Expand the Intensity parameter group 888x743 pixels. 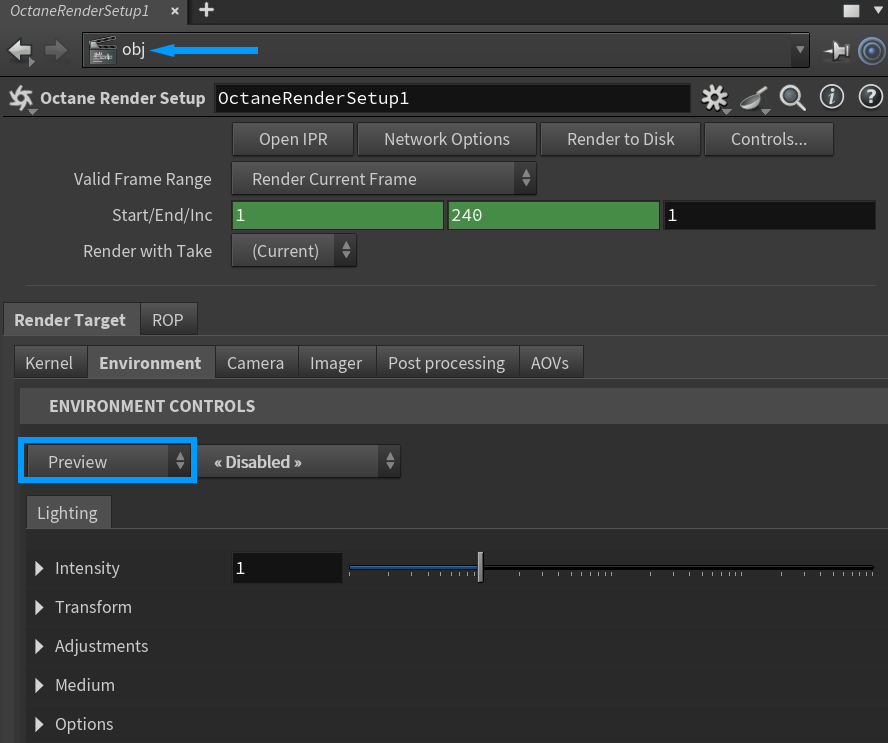40,568
